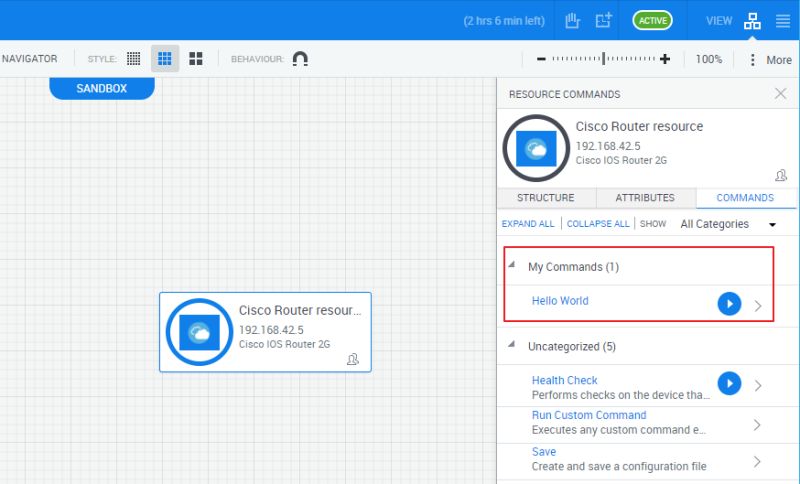The image size is (800, 484).
Task: Close the Resource Commands panel
Action: click(780, 94)
